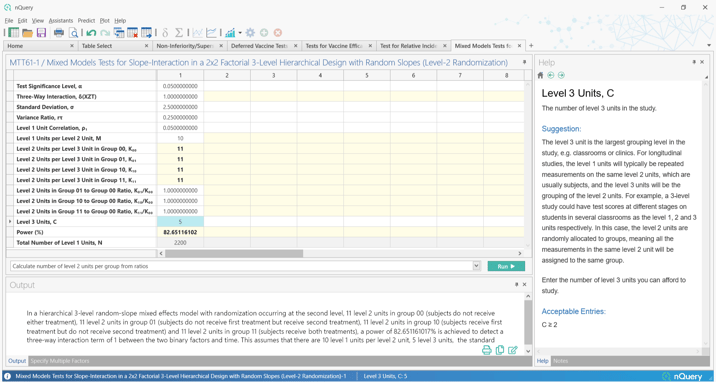Copy the output statement
716x382 pixels.
500,350
